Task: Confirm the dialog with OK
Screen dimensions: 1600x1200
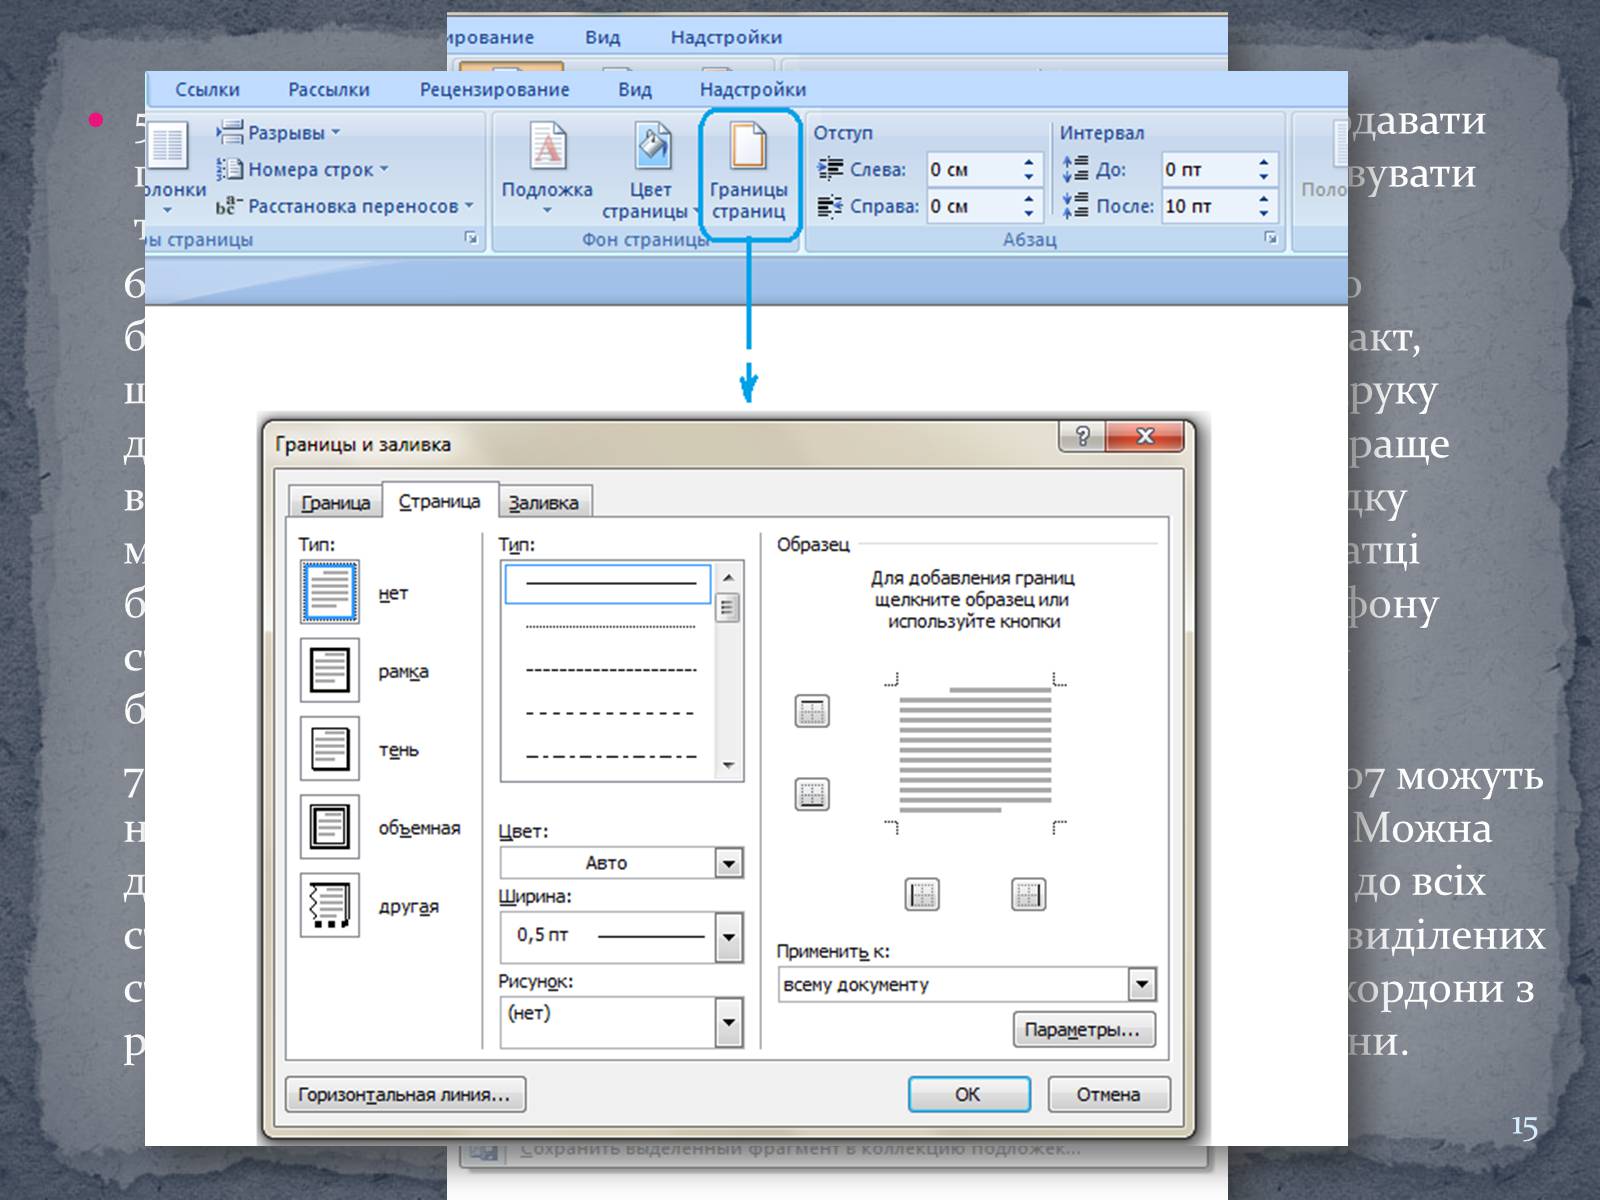Action: [968, 1094]
